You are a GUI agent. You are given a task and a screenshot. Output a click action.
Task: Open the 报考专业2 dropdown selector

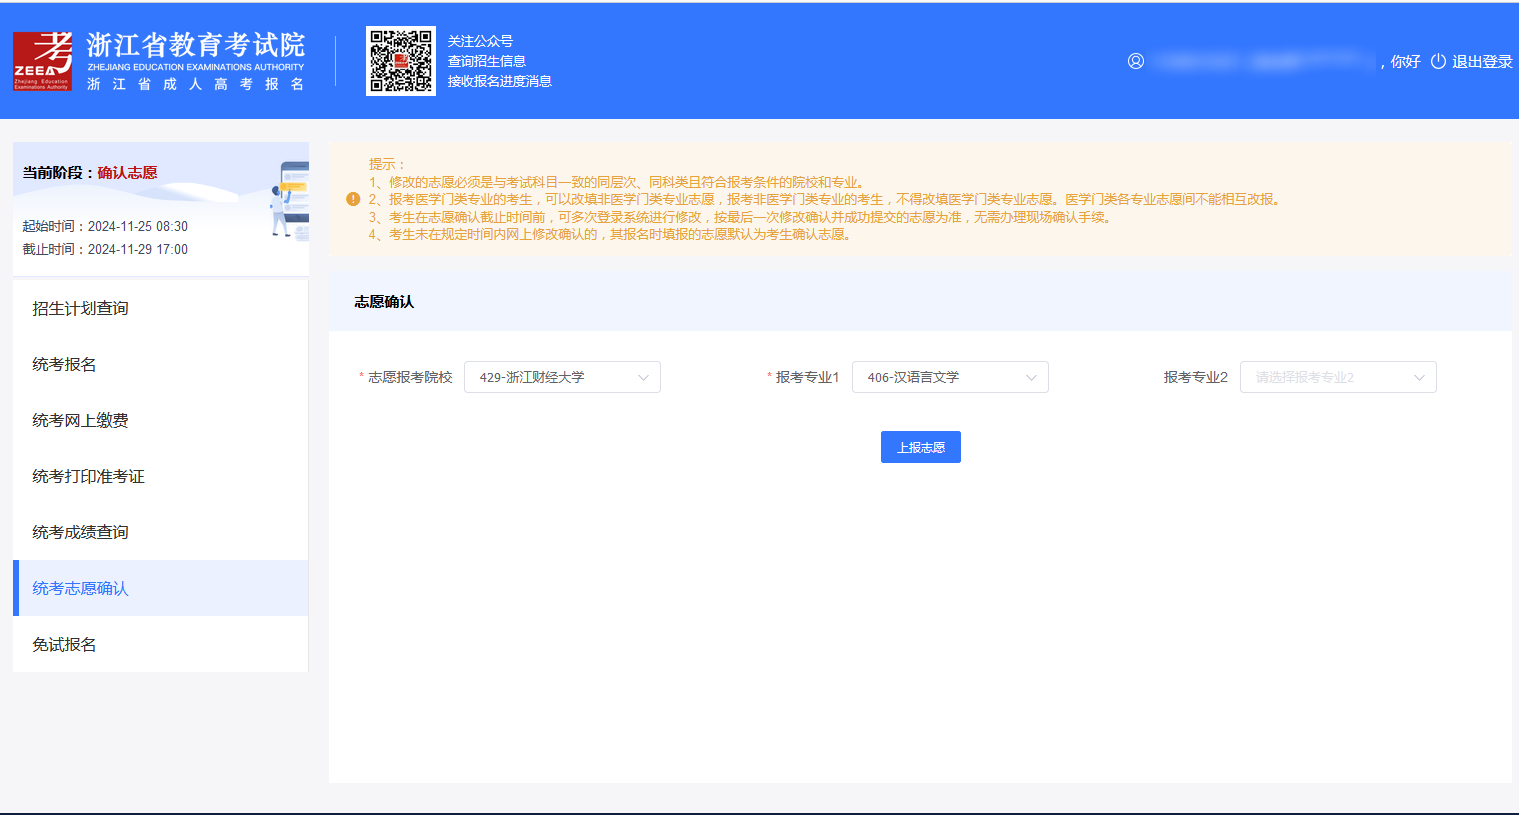[x=1337, y=377]
